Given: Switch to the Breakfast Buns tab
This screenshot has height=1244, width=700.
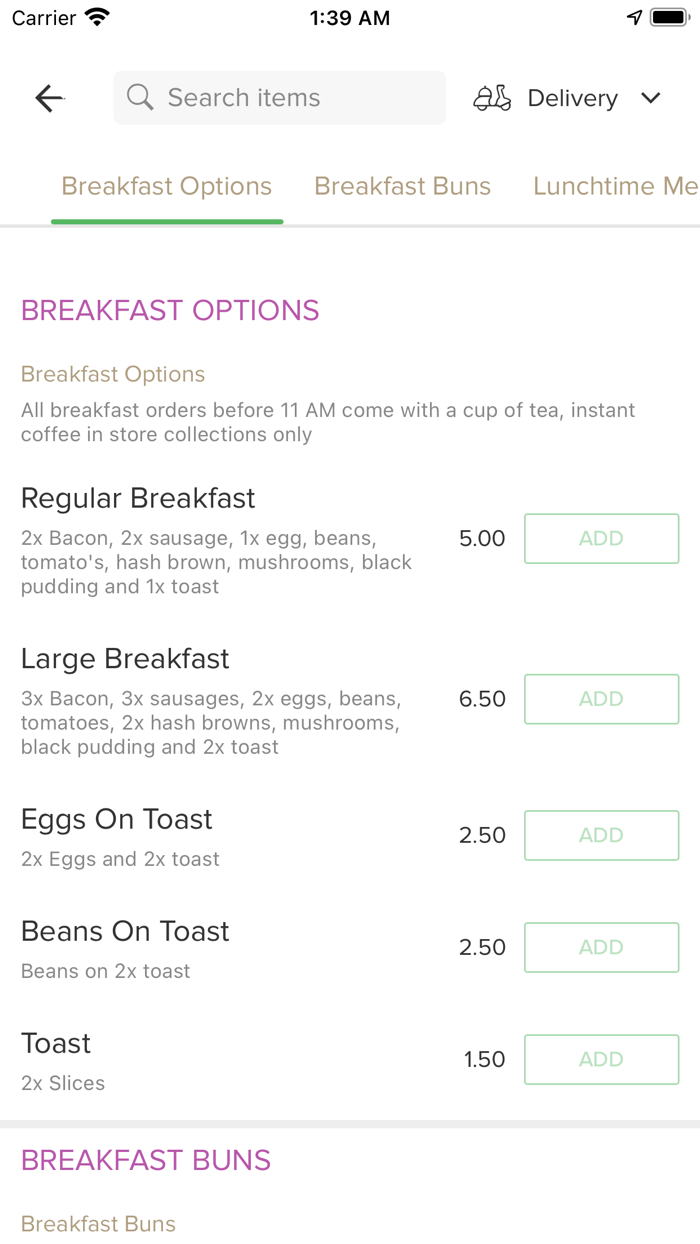Looking at the screenshot, I should 403,186.
